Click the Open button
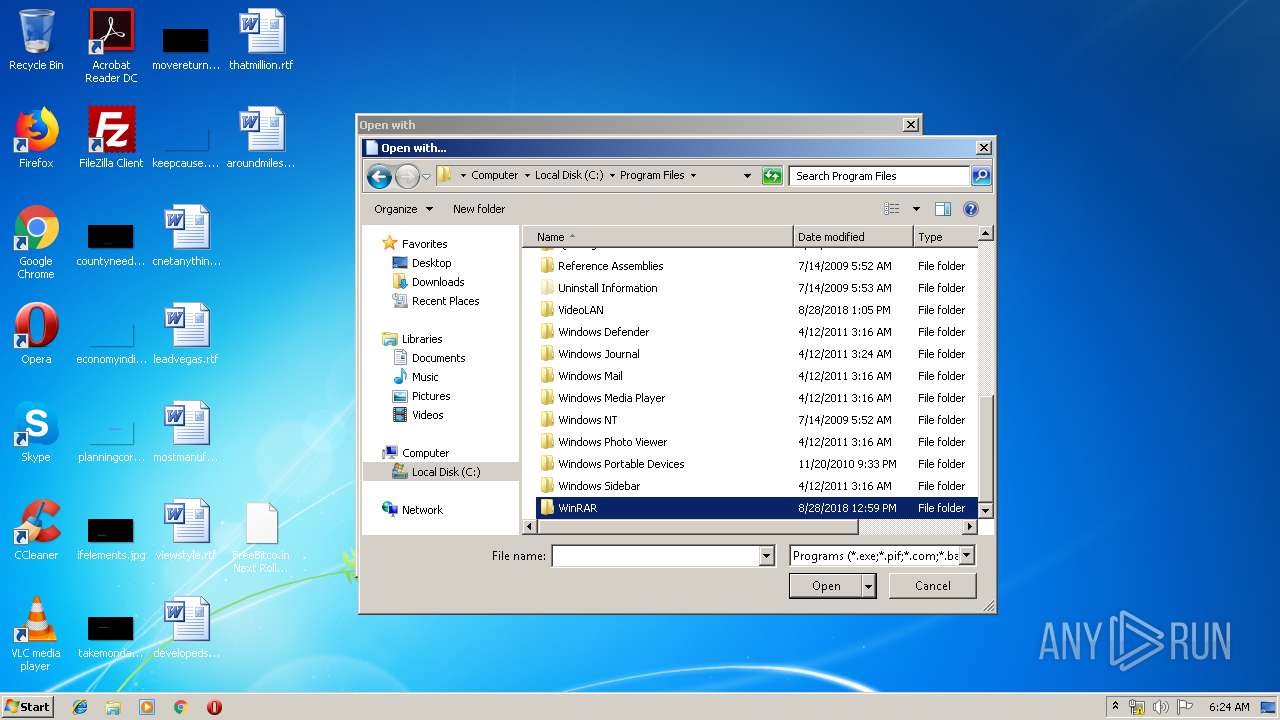This screenshot has height=720, width=1280. tap(826, 586)
